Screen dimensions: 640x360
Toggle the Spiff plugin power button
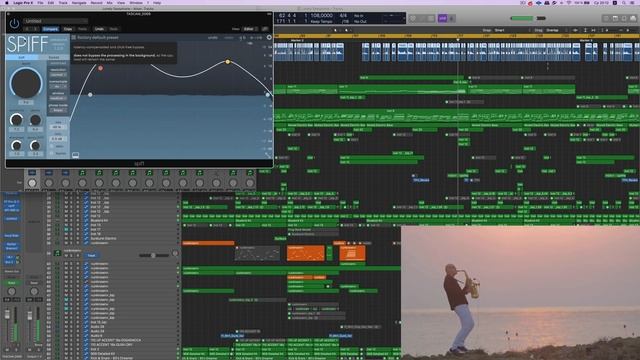(x=14, y=24)
